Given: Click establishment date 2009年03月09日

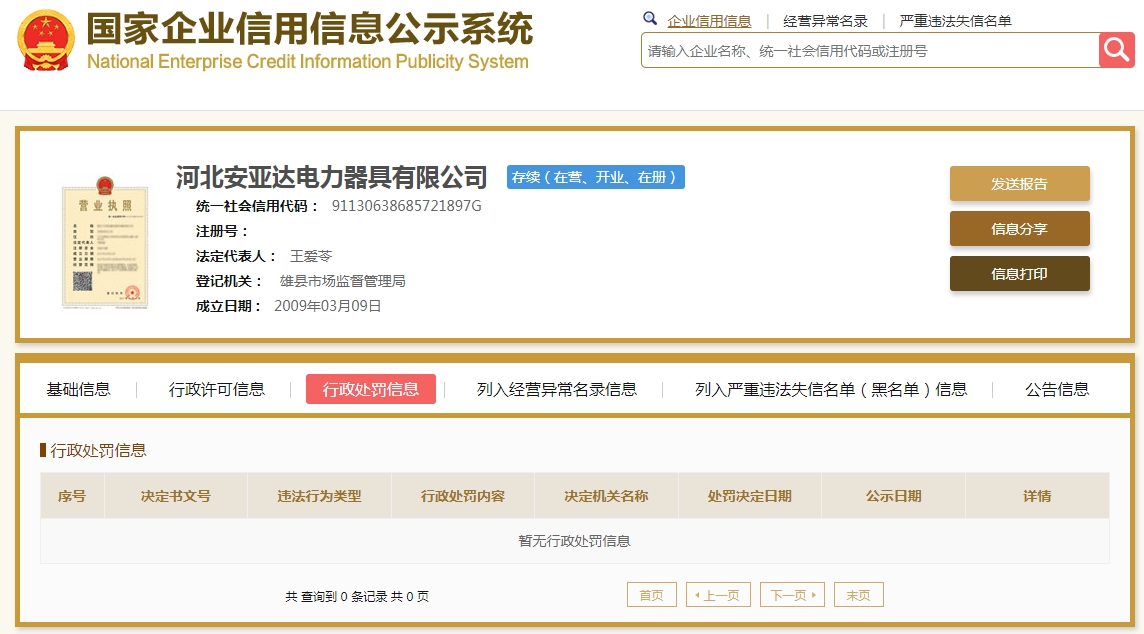Looking at the screenshot, I should [x=328, y=306].
